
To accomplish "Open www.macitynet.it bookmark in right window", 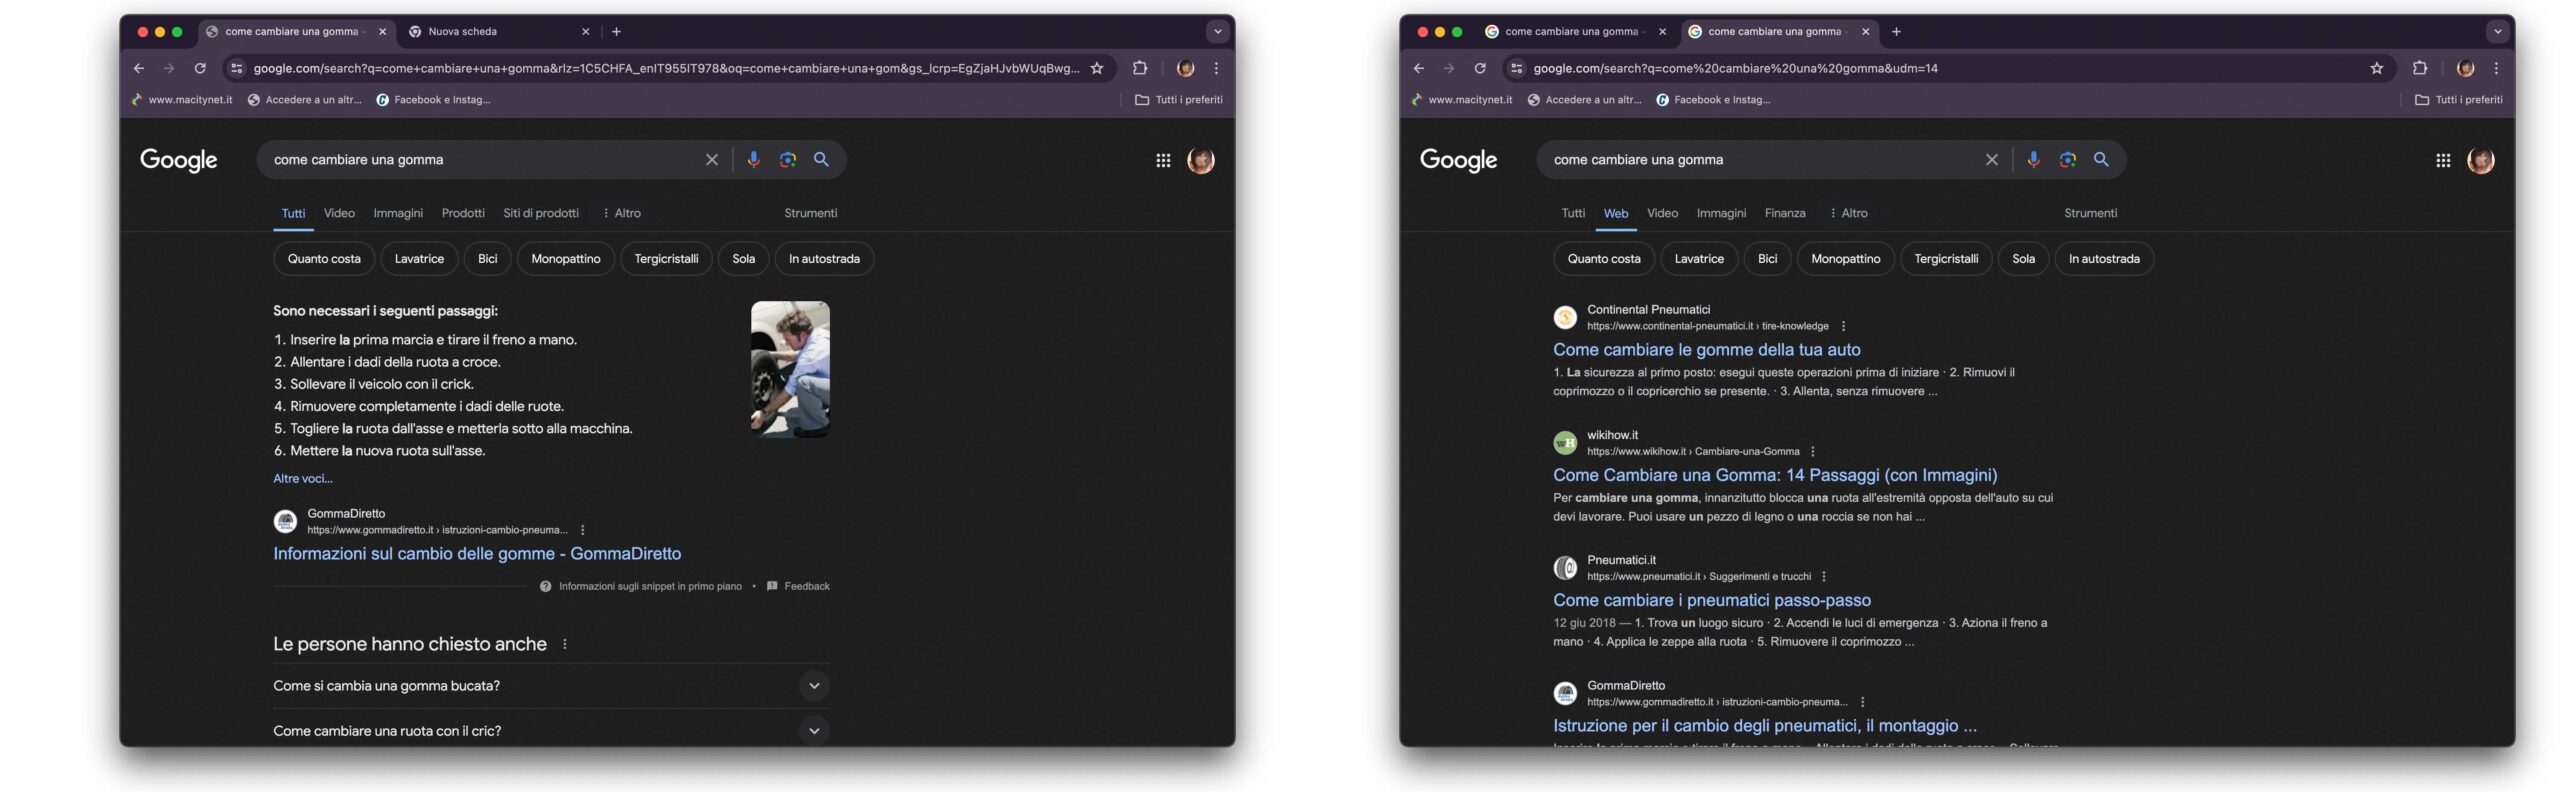I will tap(1461, 100).
